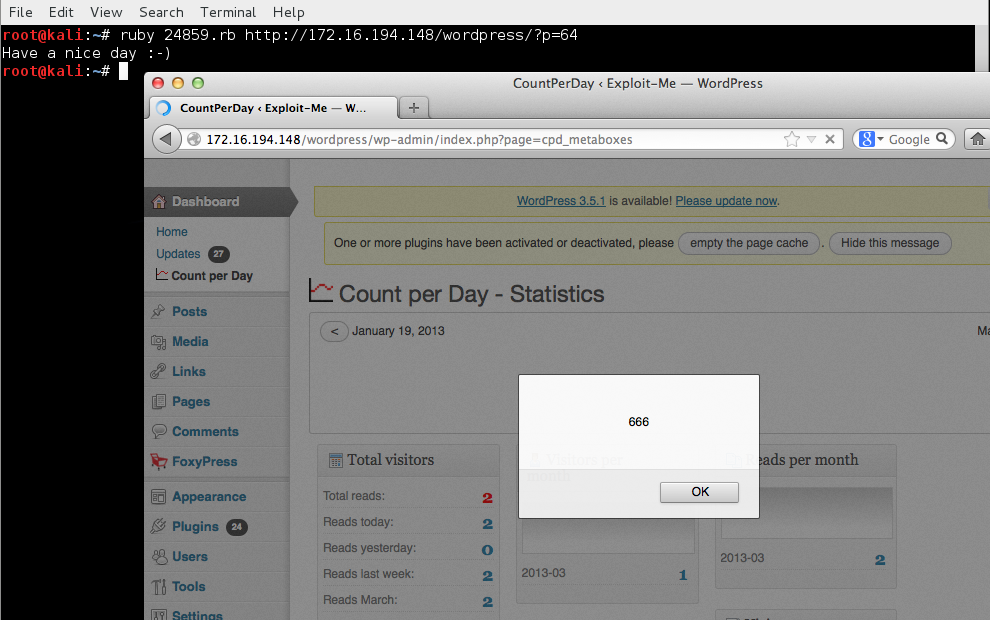Click the site globe icon in address bar
Image resolution: width=990 pixels, height=620 pixels.
[x=194, y=140]
